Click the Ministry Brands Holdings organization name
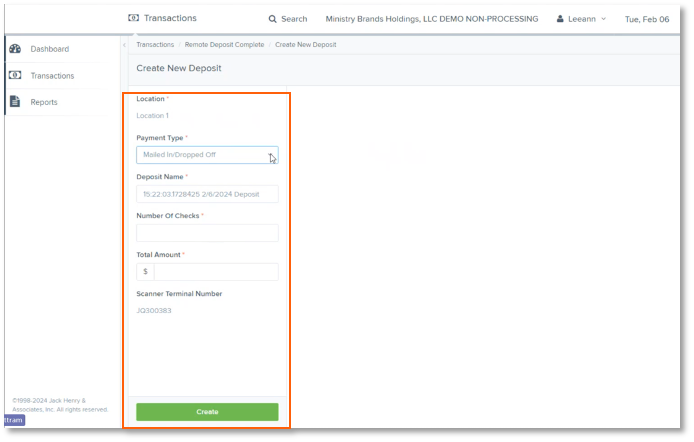The height and width of the screenshot is (442, 694). [431, 19]
